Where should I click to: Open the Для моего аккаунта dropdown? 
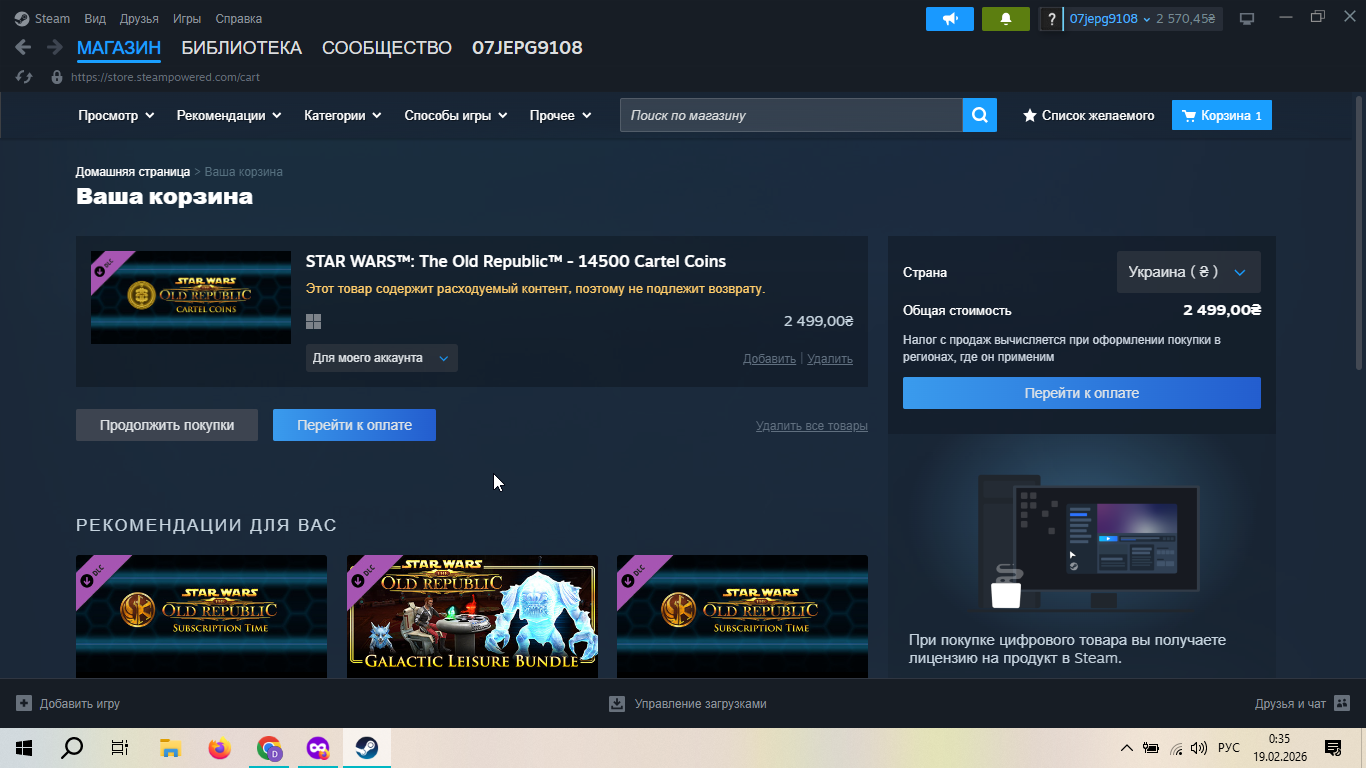point(381,358)
